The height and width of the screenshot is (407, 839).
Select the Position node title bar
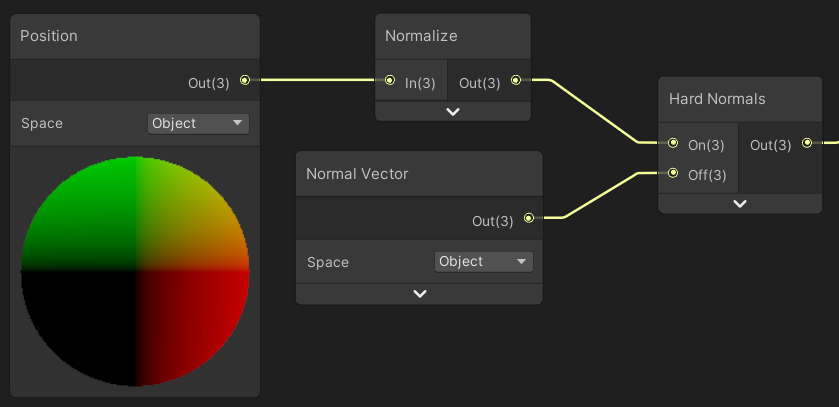(135, 36)
